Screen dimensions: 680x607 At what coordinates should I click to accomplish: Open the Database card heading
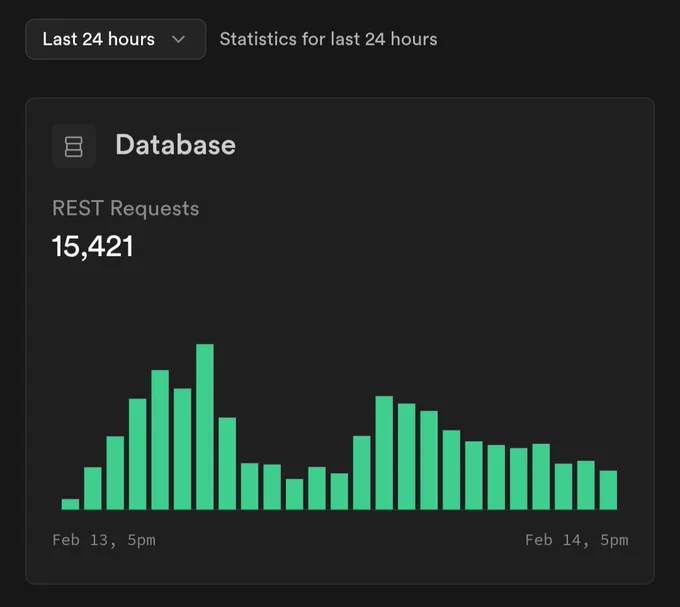point(176,145)
